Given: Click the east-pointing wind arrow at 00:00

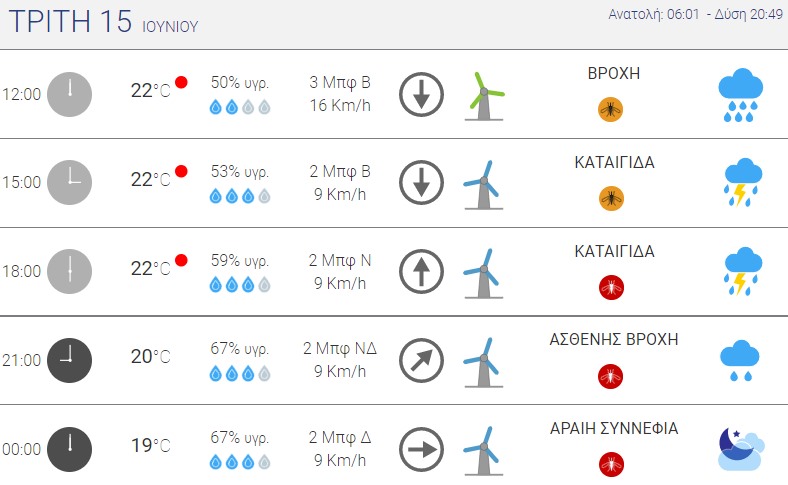Looking at the screenshot, I should [x=421, y=448].
